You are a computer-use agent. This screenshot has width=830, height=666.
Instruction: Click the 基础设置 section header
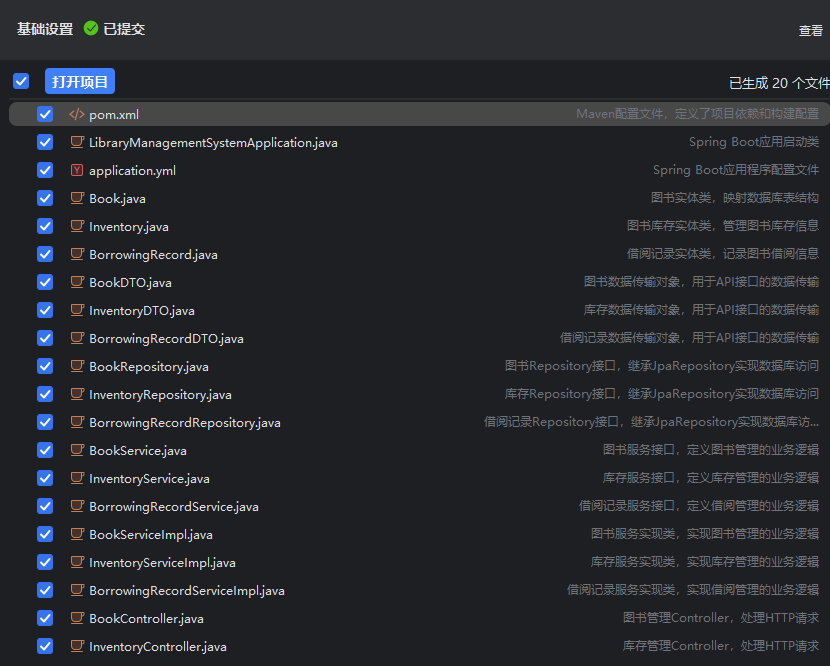(45, 29)
